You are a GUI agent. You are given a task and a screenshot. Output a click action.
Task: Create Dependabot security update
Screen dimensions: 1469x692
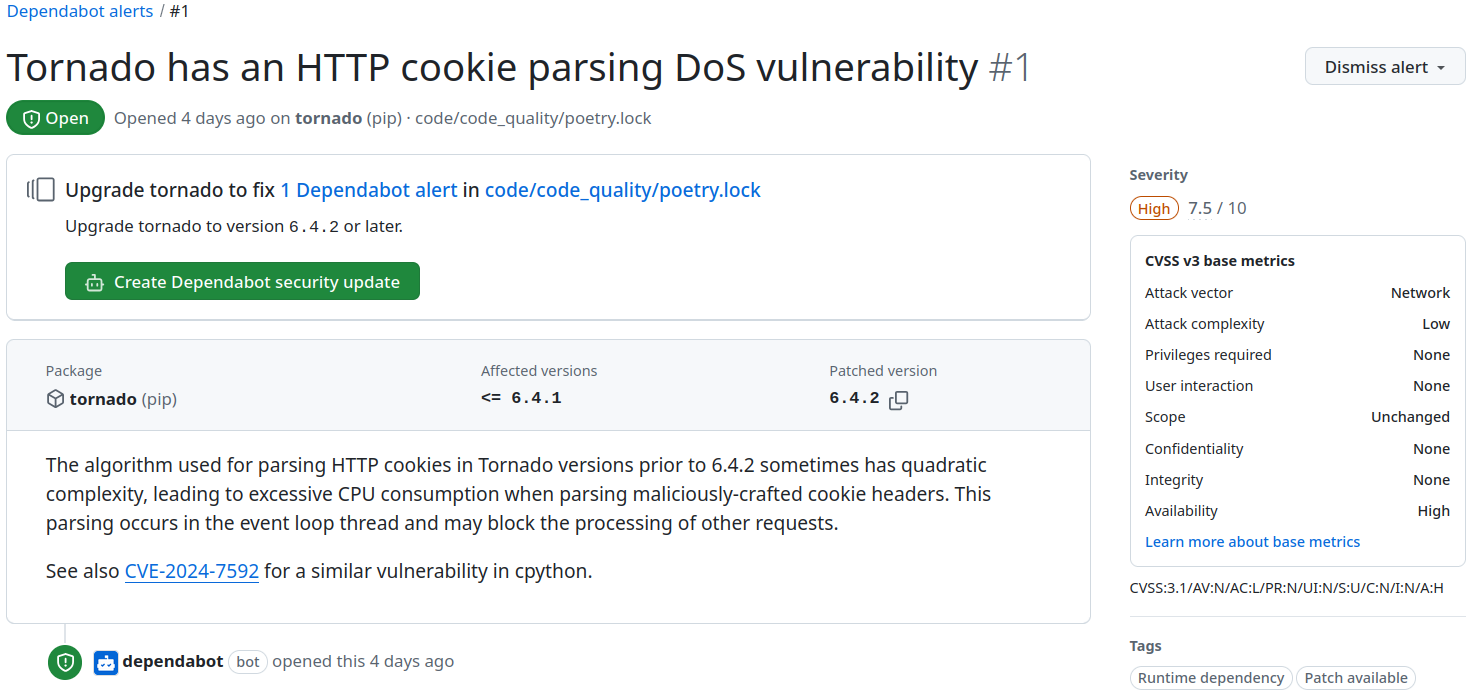coord(242,282)
